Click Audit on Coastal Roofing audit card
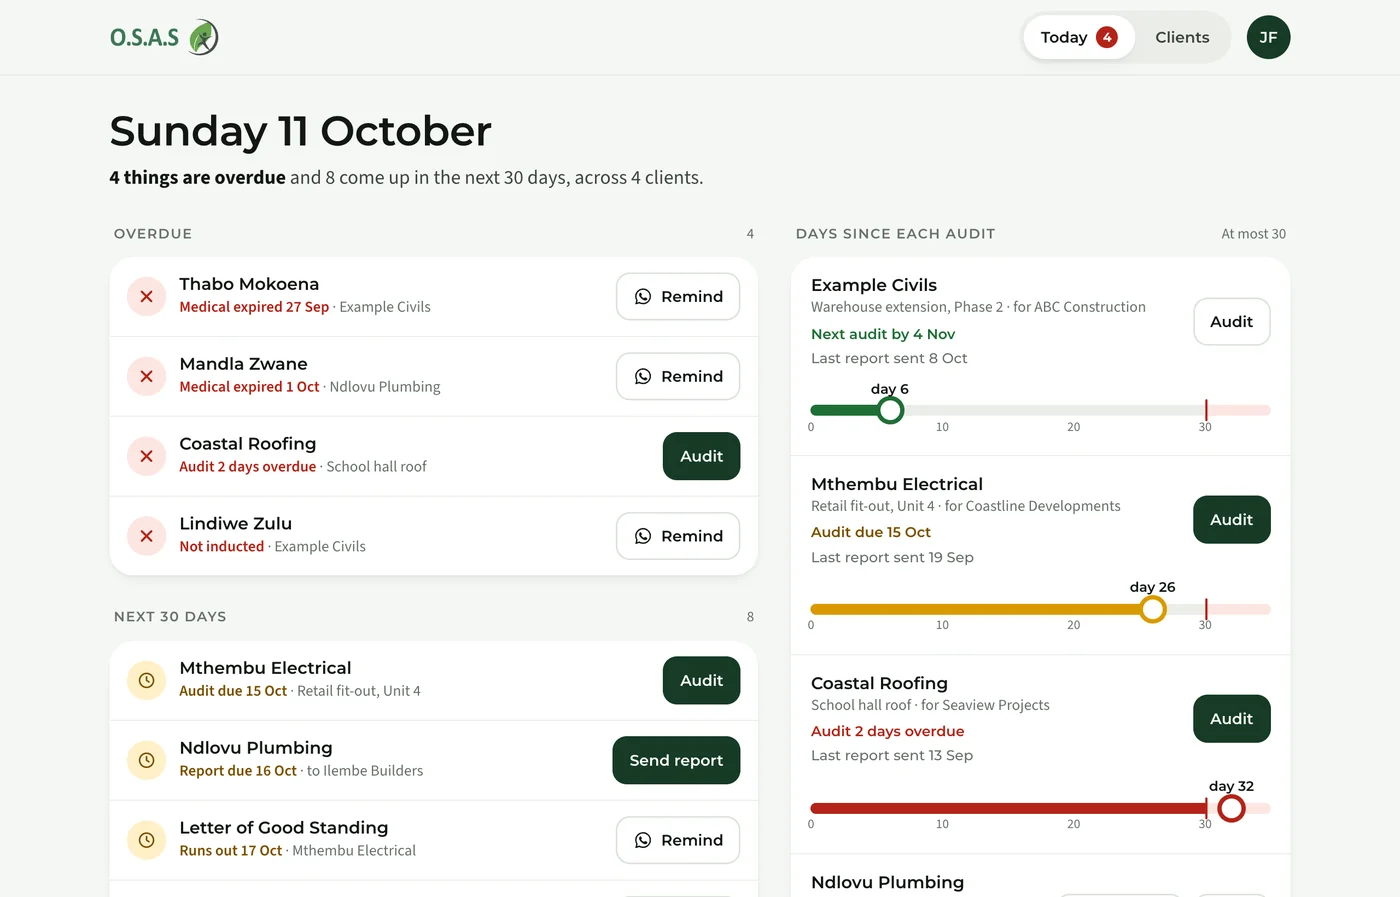Viewport: 1400px width, 897px height. tap(1231, 718)
